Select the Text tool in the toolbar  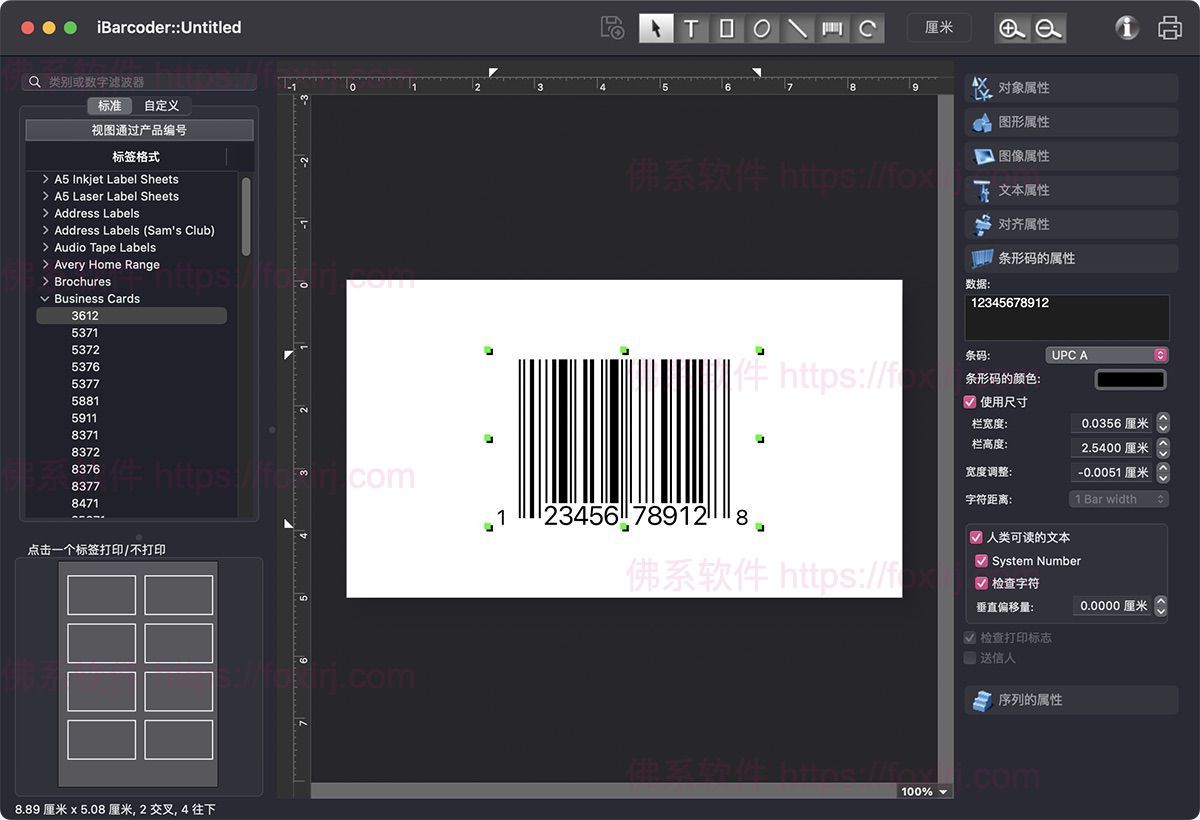click(691, 27)
